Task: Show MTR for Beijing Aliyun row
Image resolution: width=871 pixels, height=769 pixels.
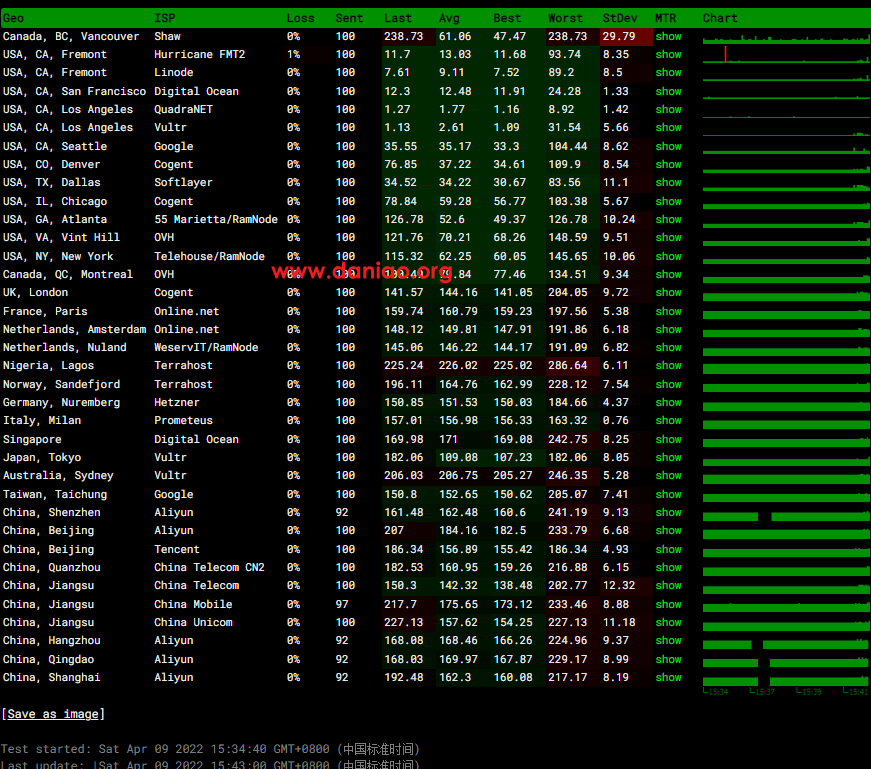Action: click(x=668, y=531)
